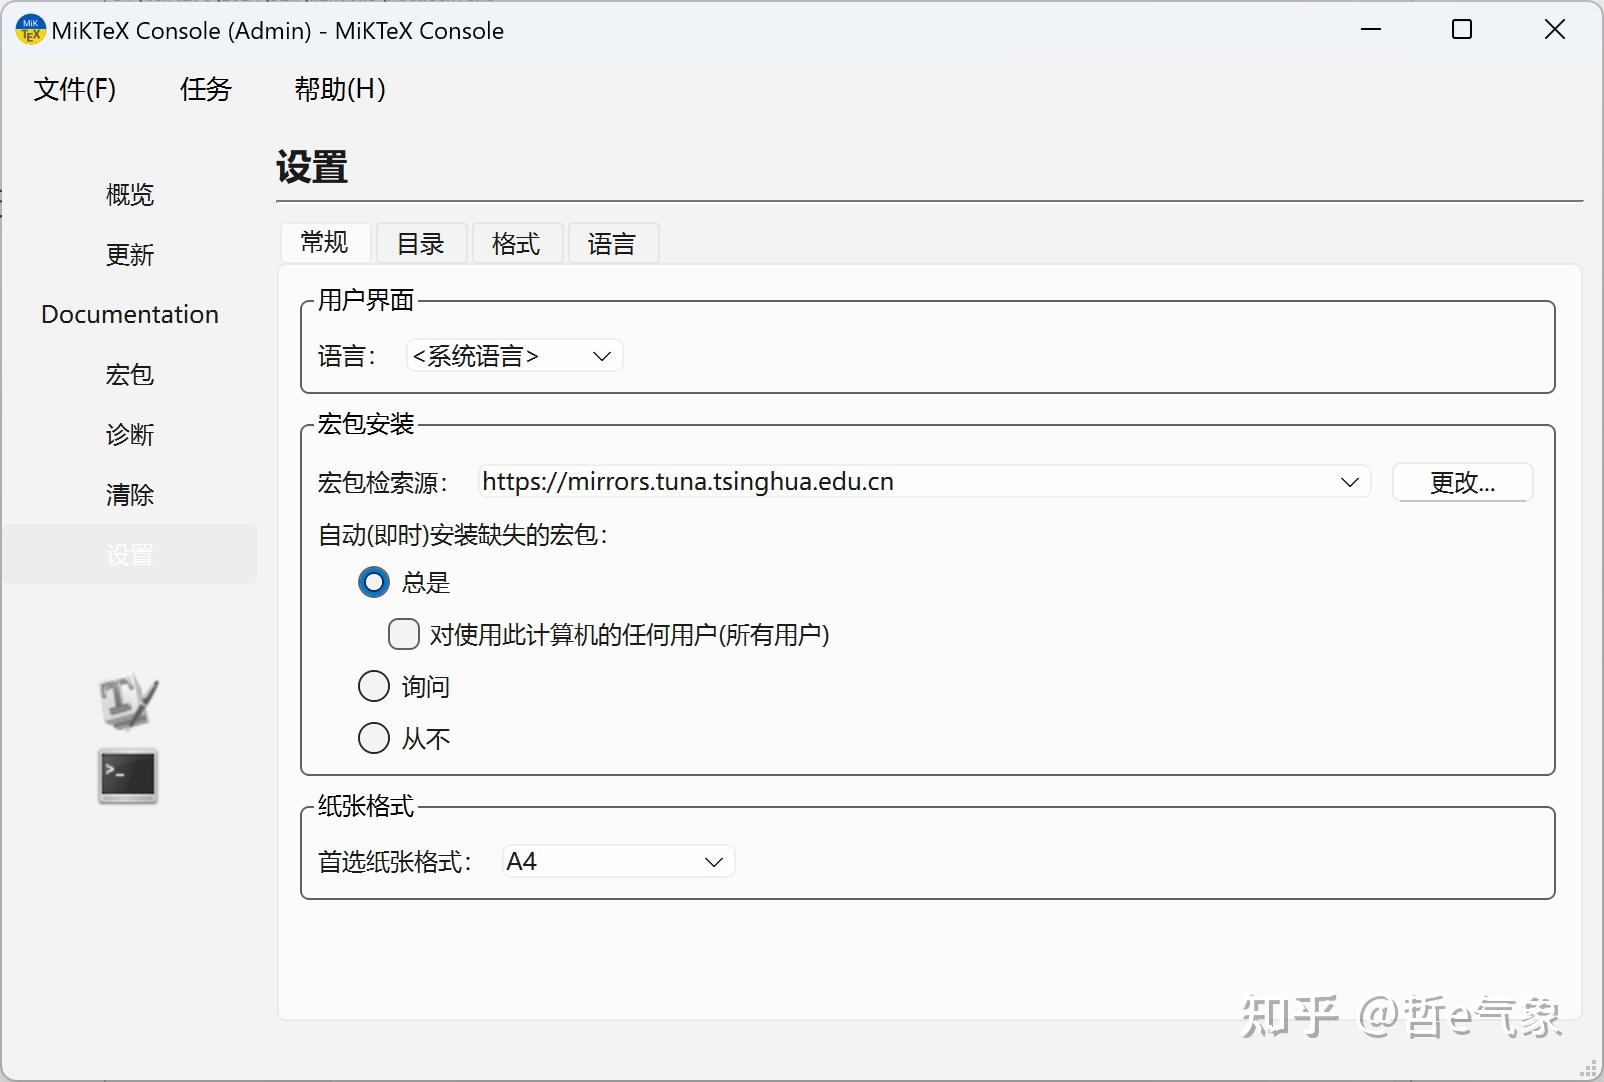Viewport: 1604px width, 1082px height.
Task: Open the 诊断 section
Action: tap(129, 434)
